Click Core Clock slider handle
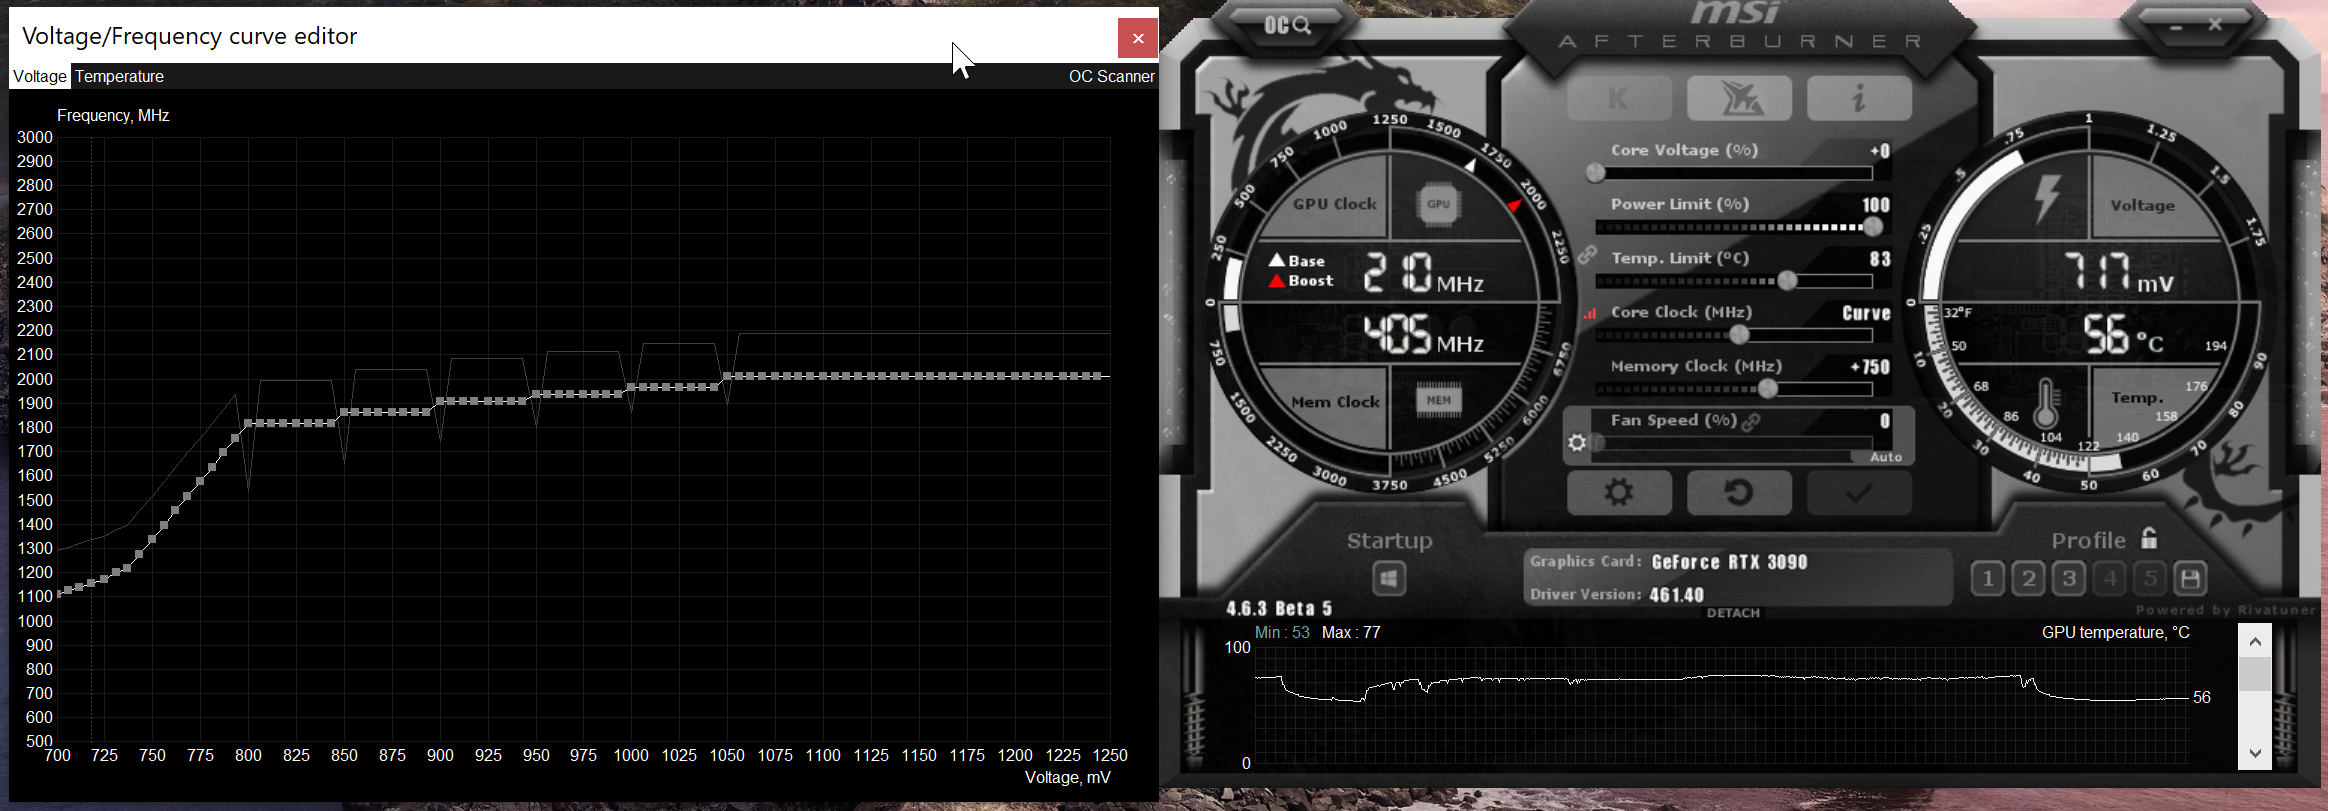 tap(1739, 335)
